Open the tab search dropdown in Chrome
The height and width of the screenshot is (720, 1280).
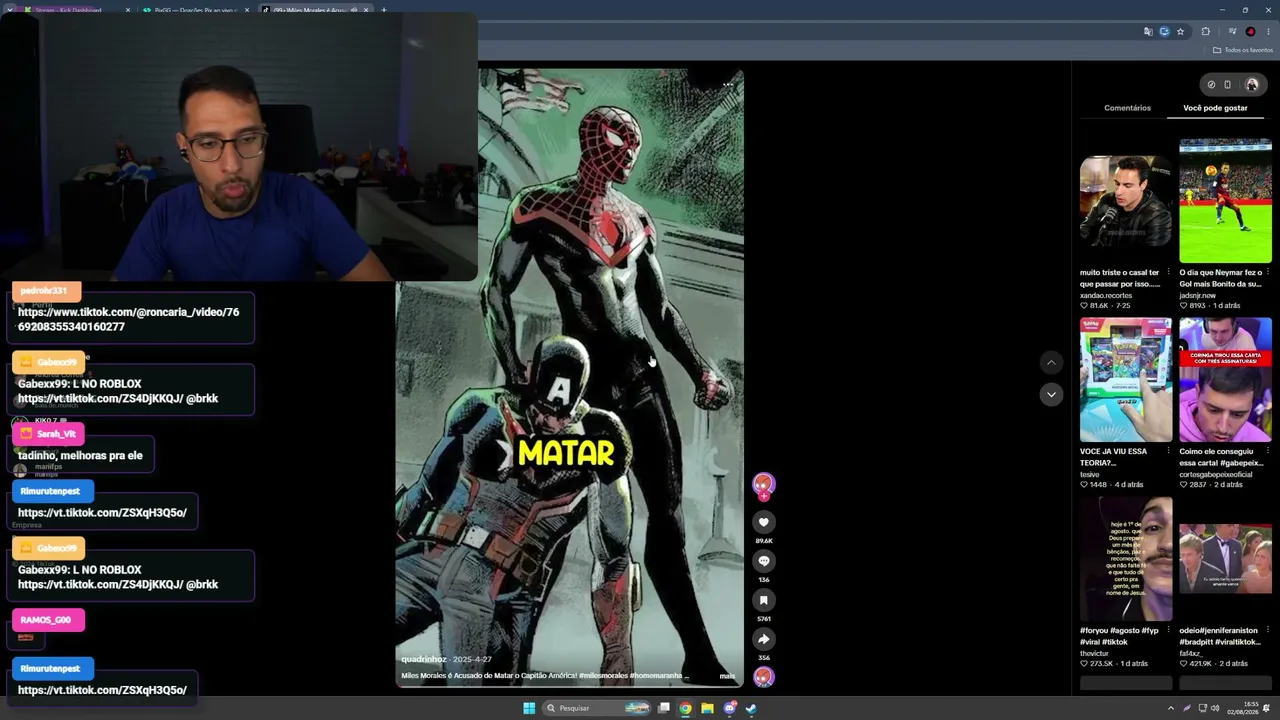pyautogui.click(x=10, y=10)
